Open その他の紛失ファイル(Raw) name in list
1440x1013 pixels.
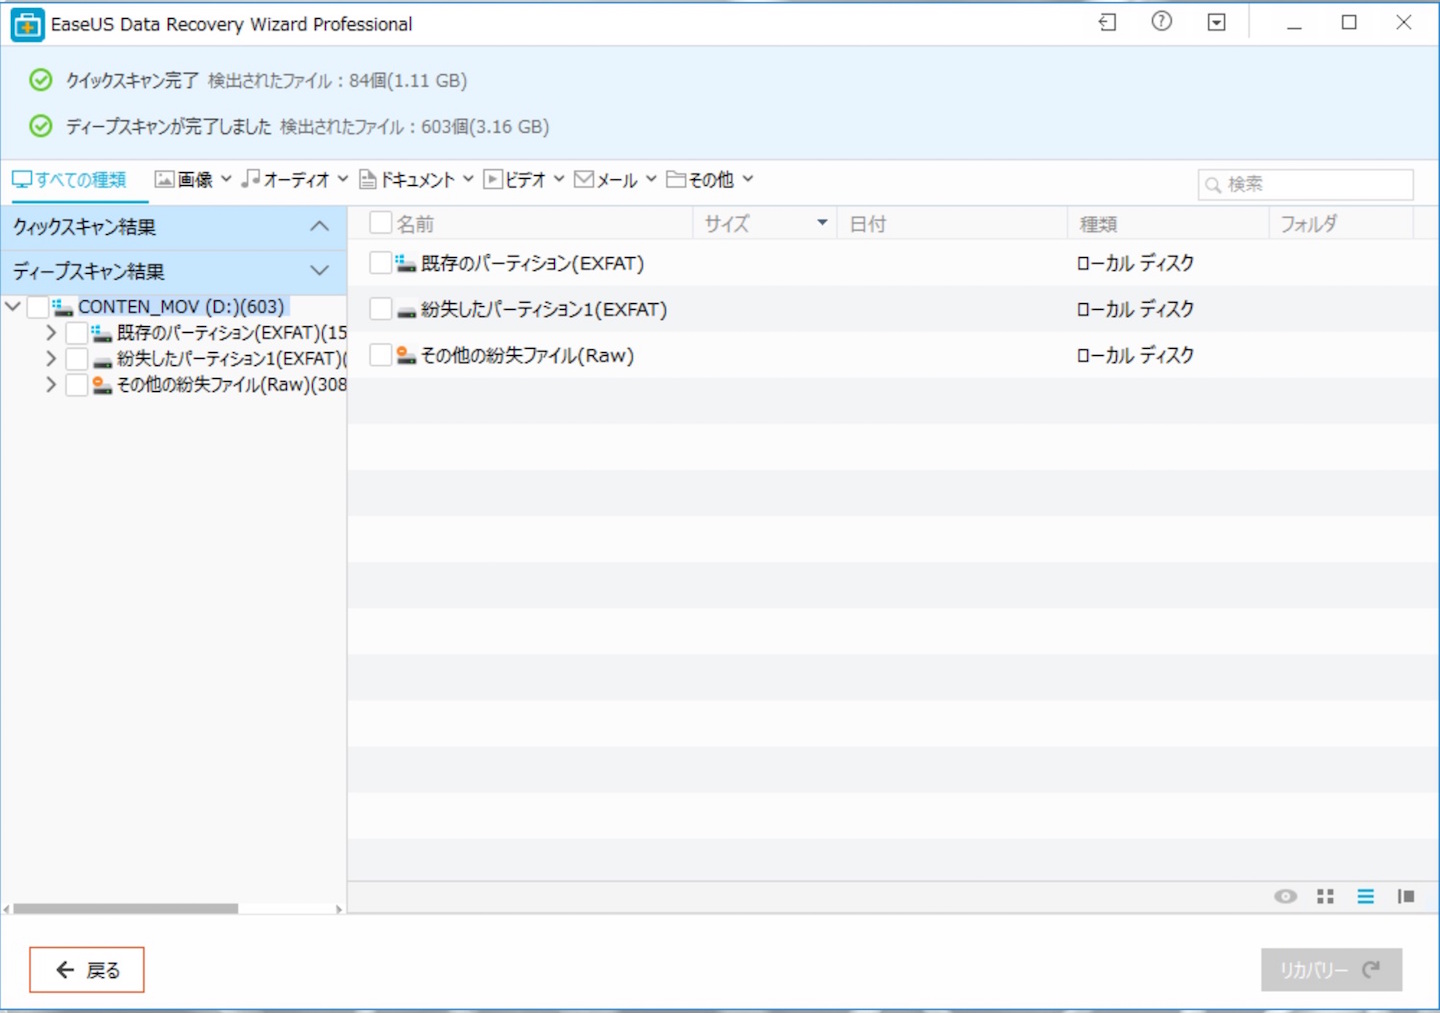527,355
